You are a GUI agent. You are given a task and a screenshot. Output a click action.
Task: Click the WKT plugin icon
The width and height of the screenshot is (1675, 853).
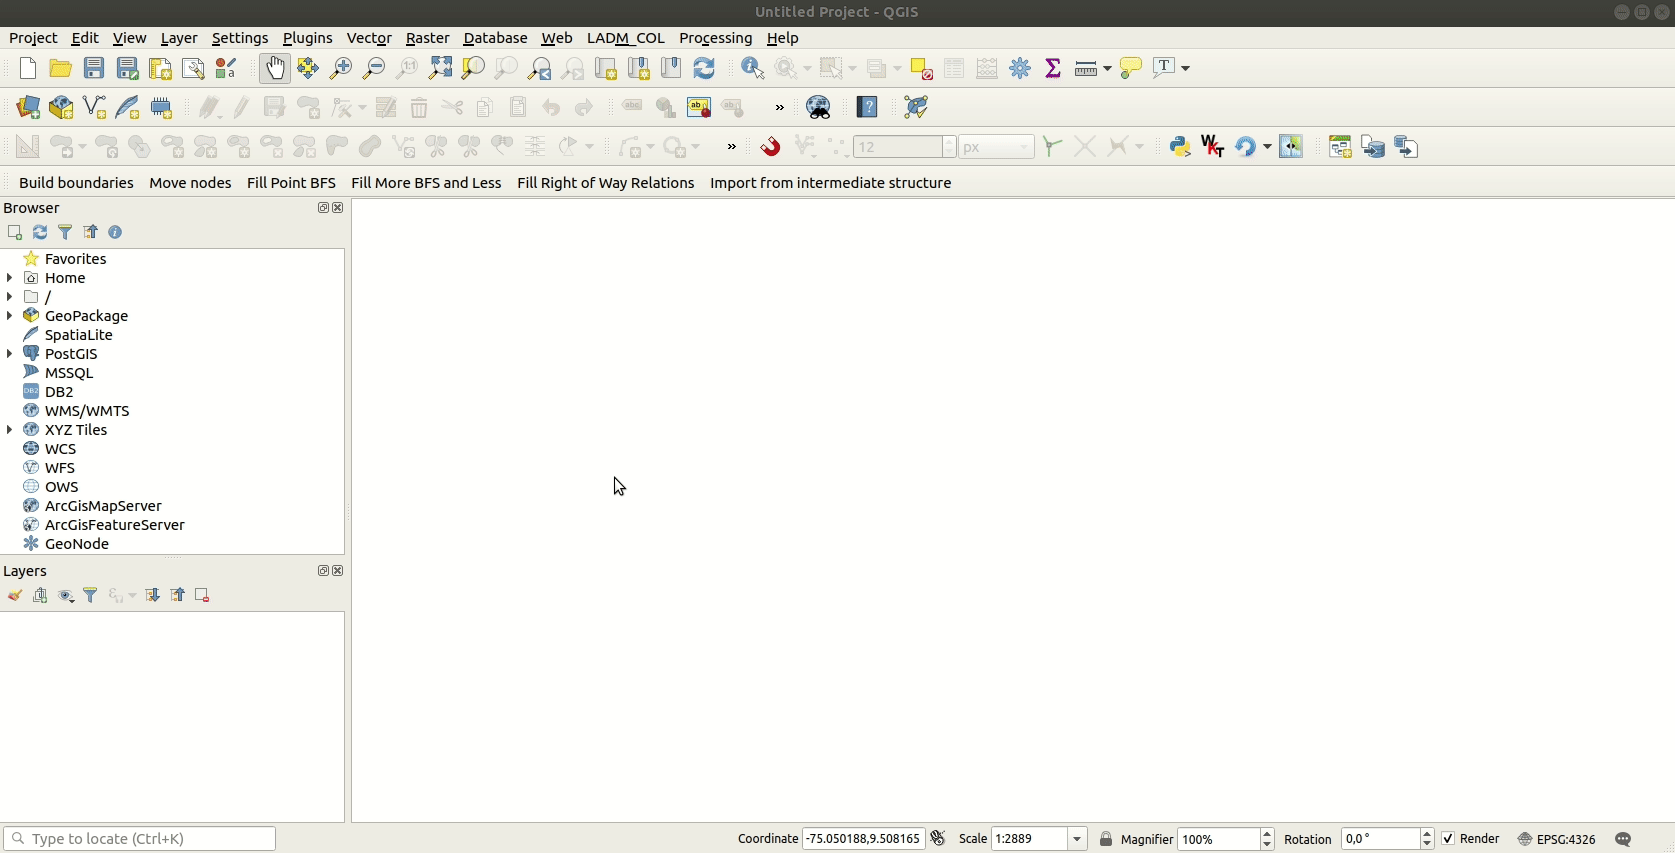1213,146
